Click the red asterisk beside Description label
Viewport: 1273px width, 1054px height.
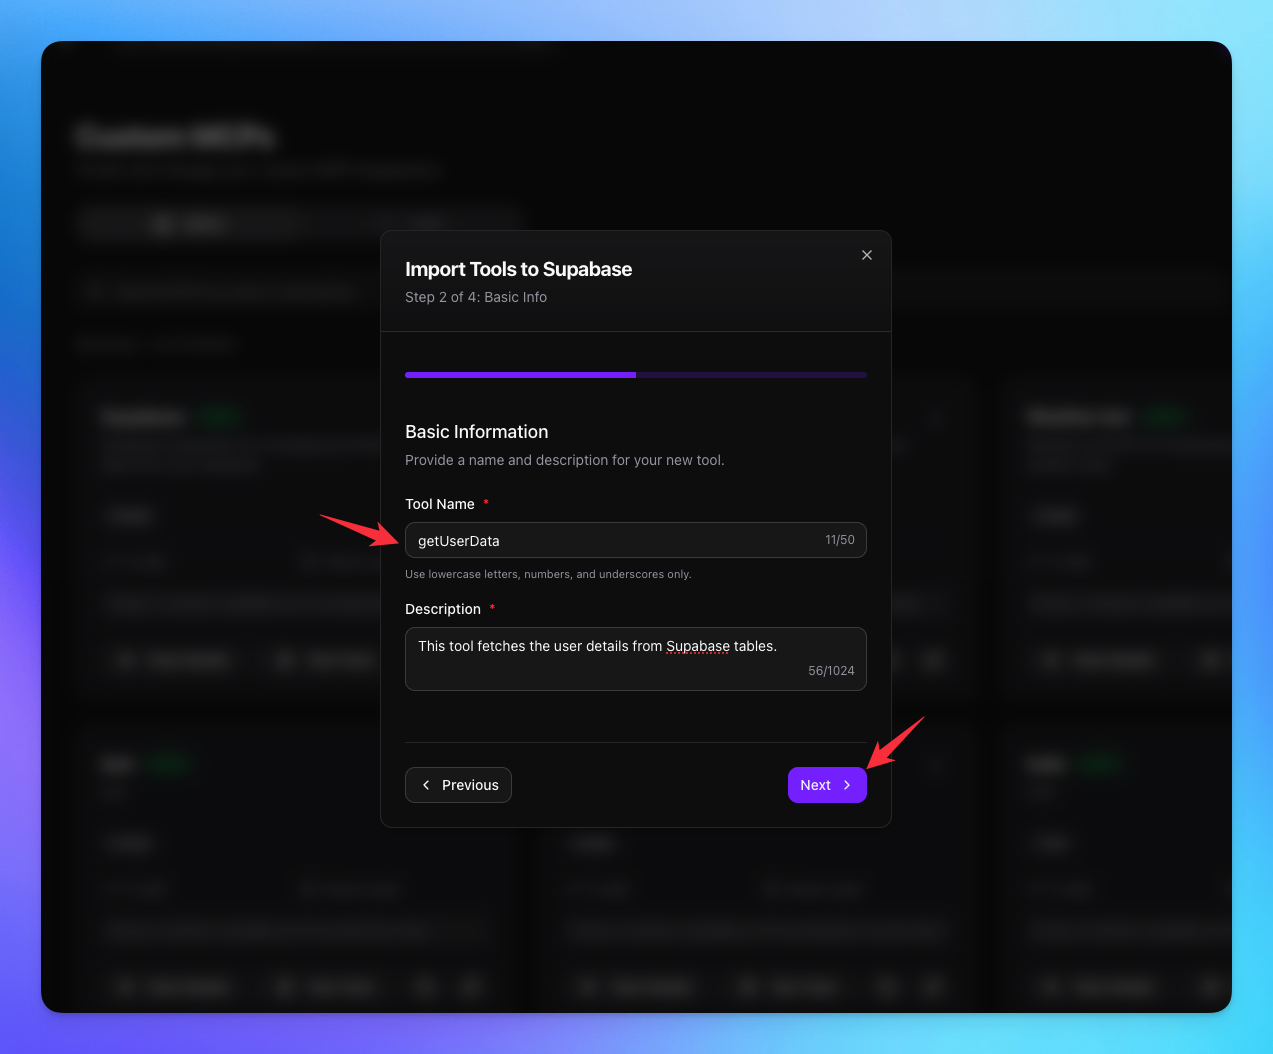pos(490,608)
